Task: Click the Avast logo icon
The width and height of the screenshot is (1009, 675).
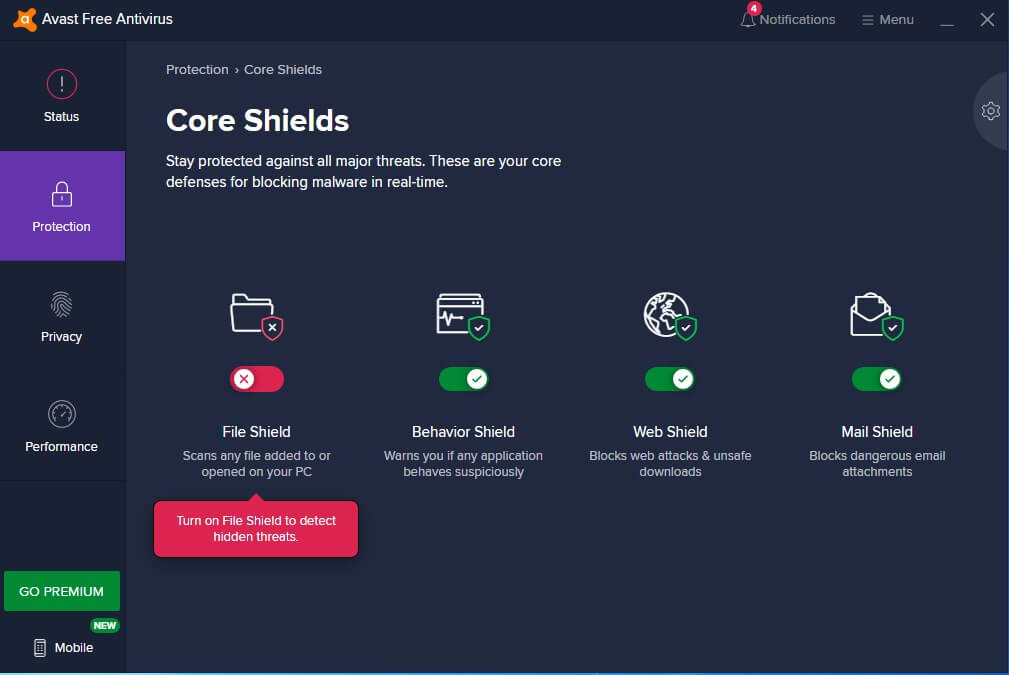Action: pos(24,19)
